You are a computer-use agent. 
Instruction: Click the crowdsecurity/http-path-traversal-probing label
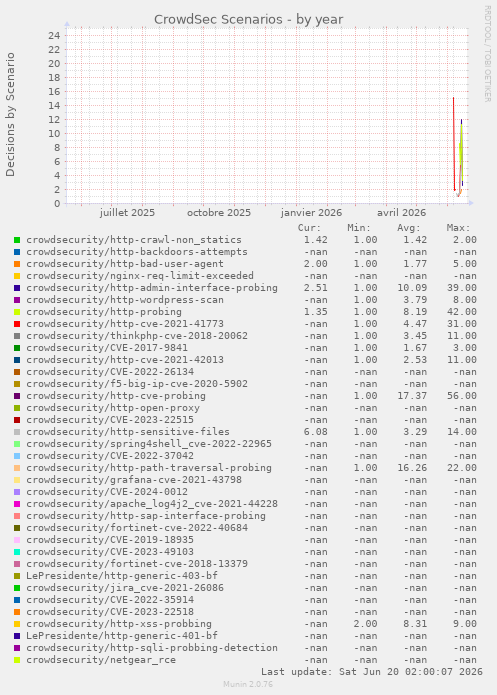coord(149,468)
